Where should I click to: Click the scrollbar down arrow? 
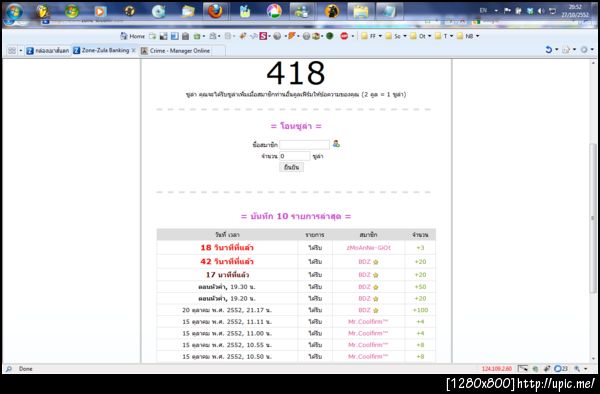pyautogui.click(x=593, y=359)
